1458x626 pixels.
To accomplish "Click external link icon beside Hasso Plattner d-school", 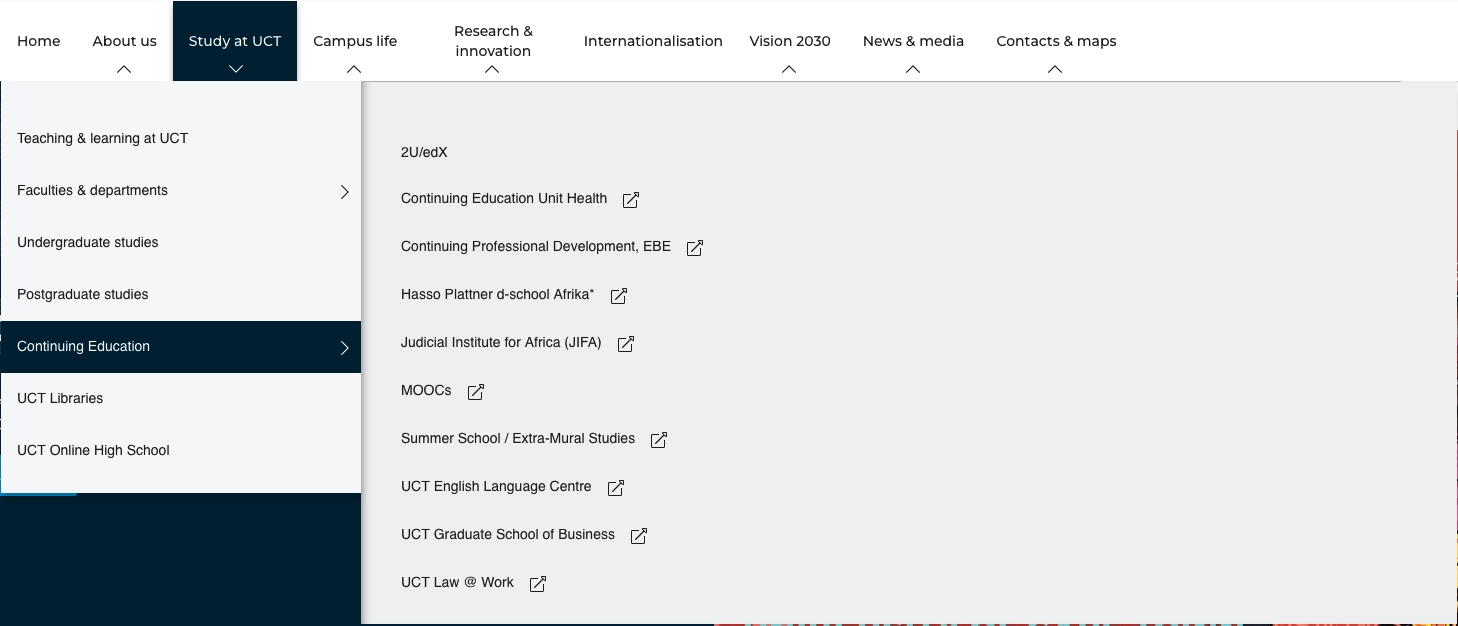I will 618,296.
